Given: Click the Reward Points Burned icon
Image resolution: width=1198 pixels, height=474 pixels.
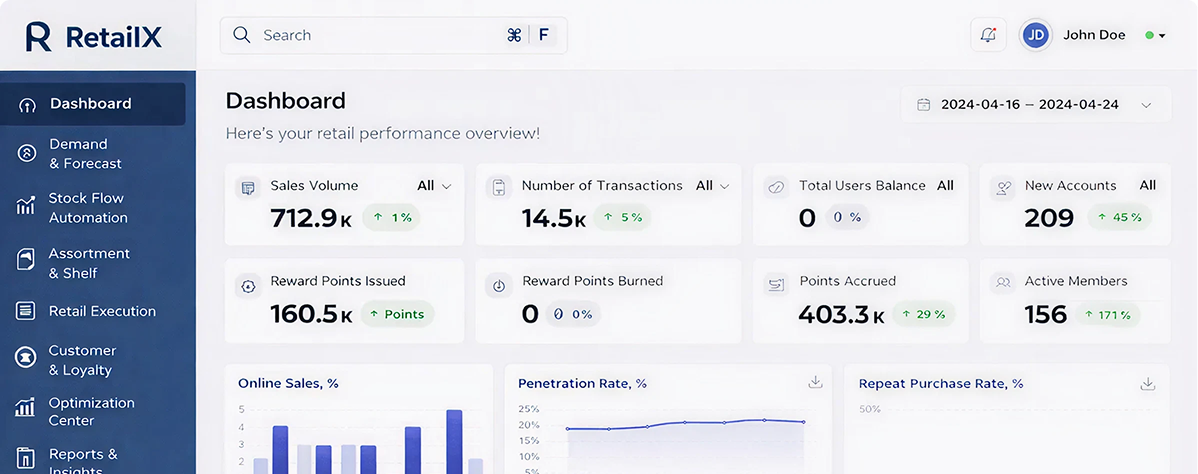Looking at the screenshot, I should pos(499,286).
